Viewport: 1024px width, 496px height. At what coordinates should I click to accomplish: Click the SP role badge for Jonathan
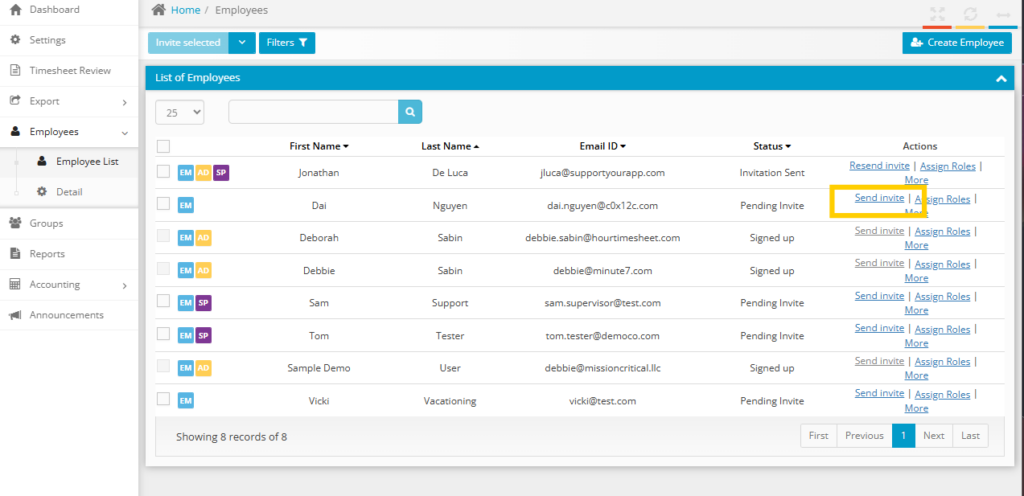[221, 173]
